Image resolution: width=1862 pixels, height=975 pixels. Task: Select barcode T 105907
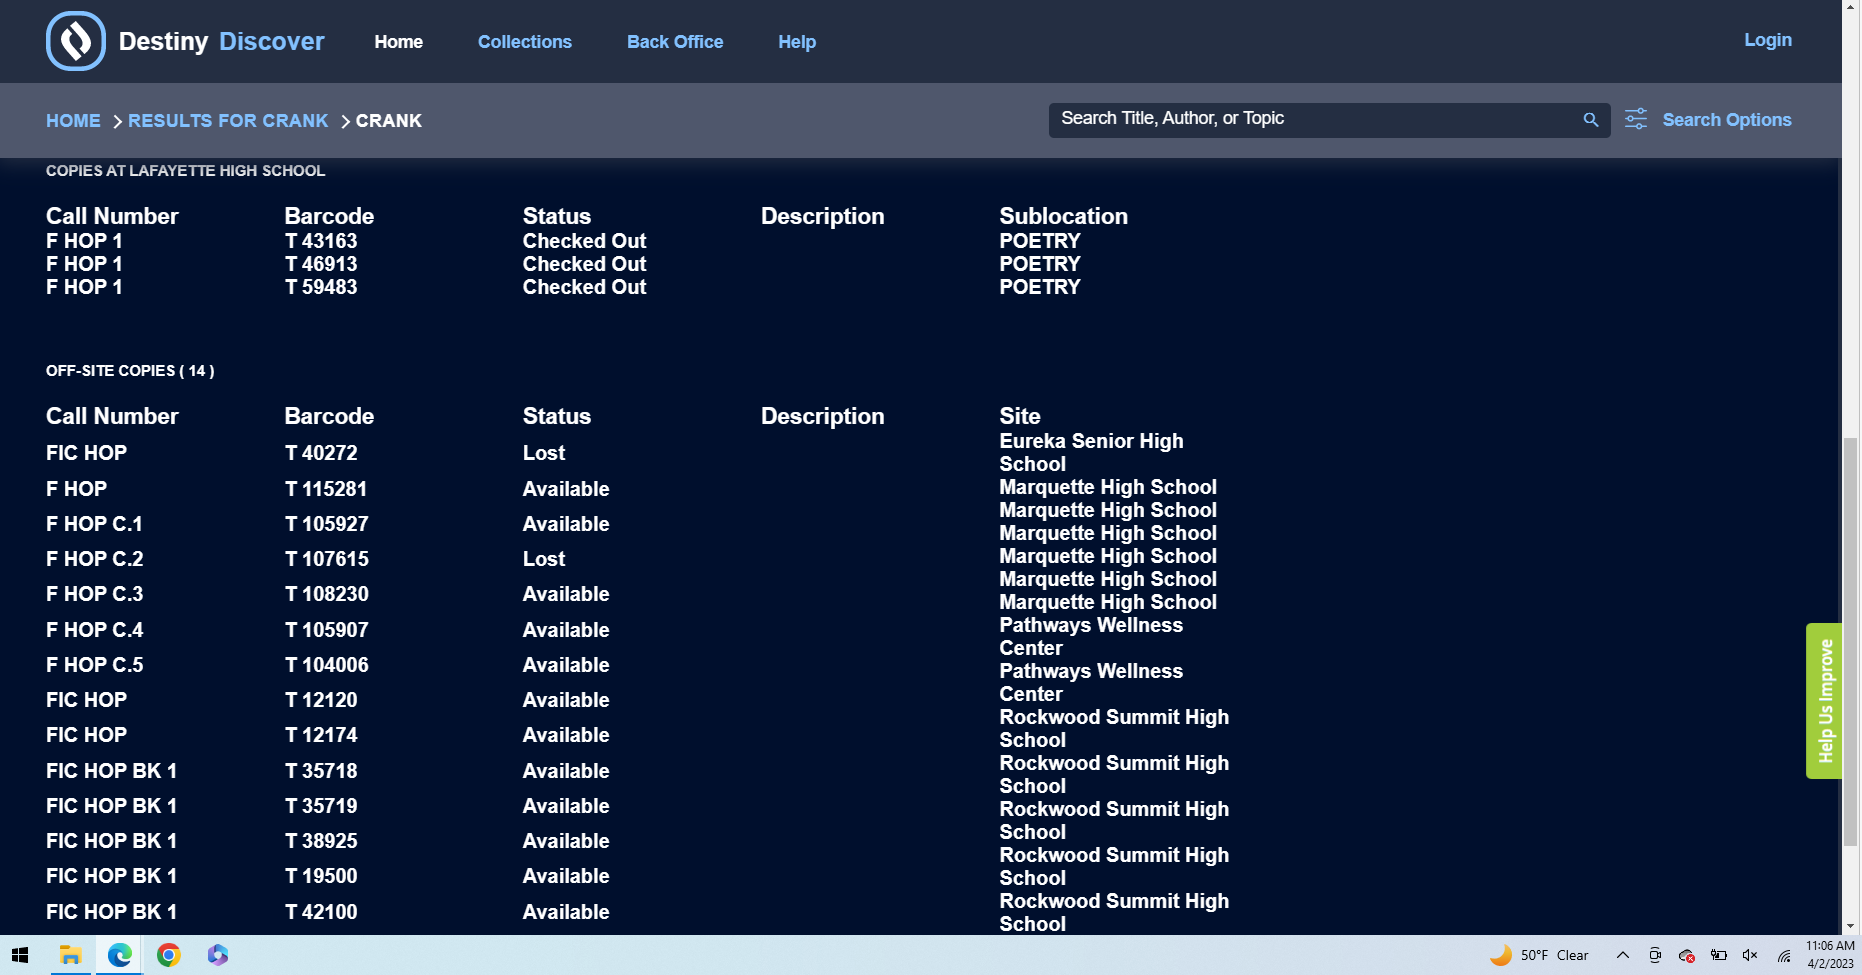327,630
